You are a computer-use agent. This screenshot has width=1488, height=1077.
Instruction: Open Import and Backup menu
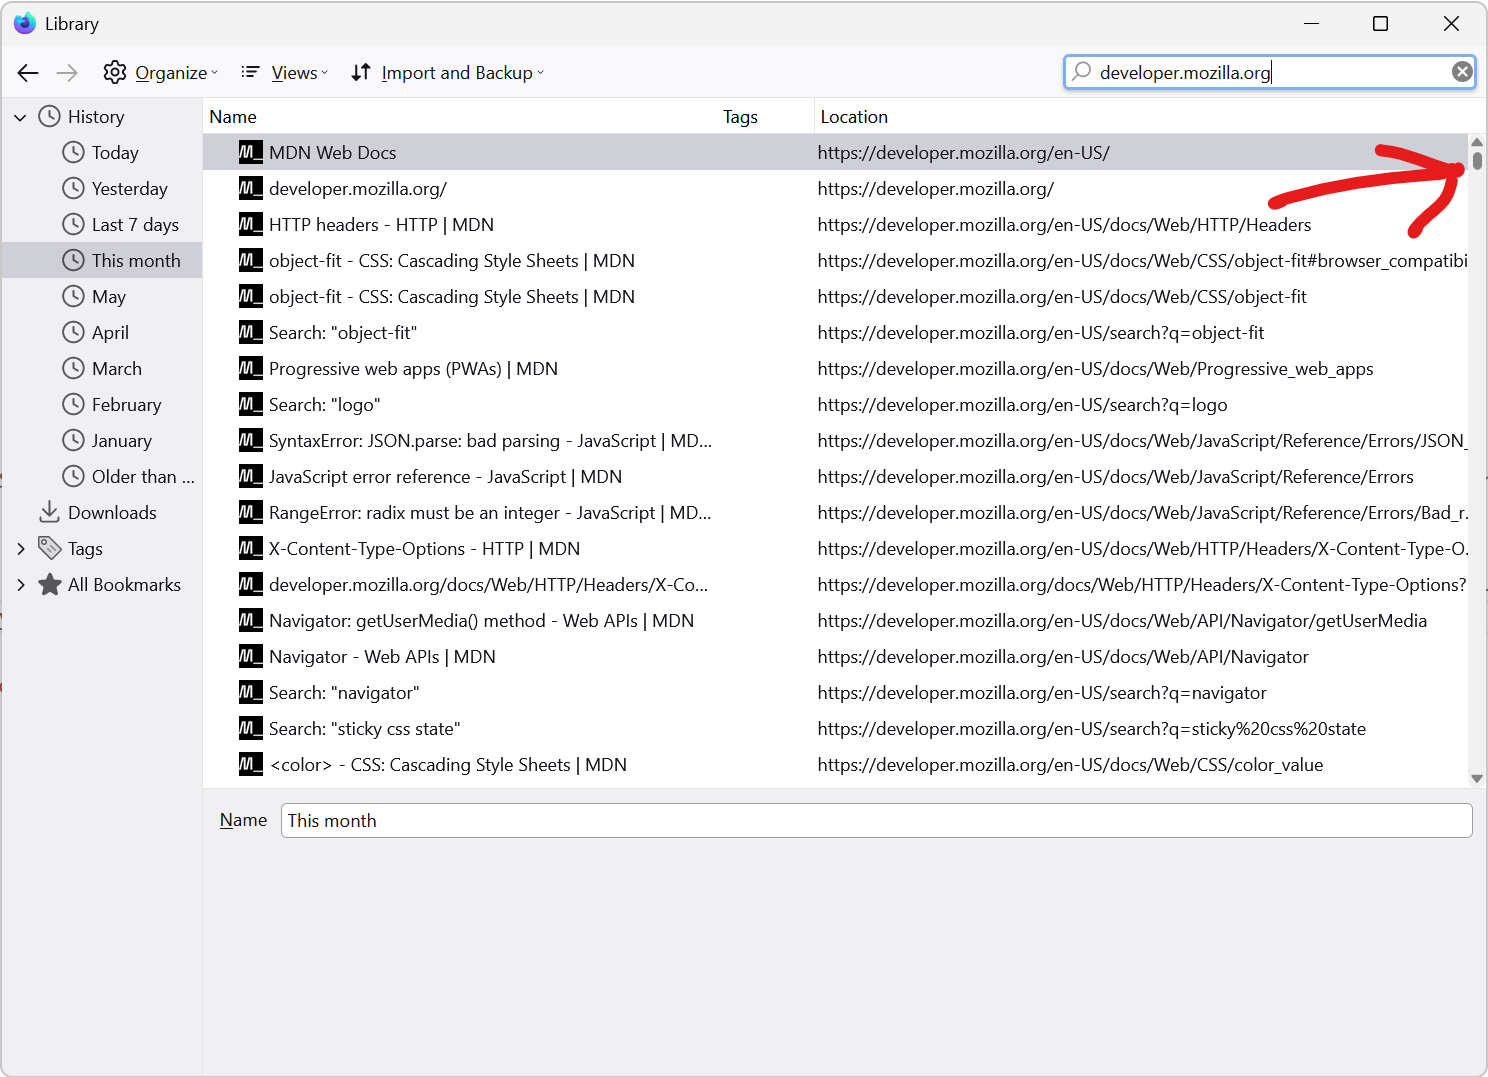click(448, 73)
